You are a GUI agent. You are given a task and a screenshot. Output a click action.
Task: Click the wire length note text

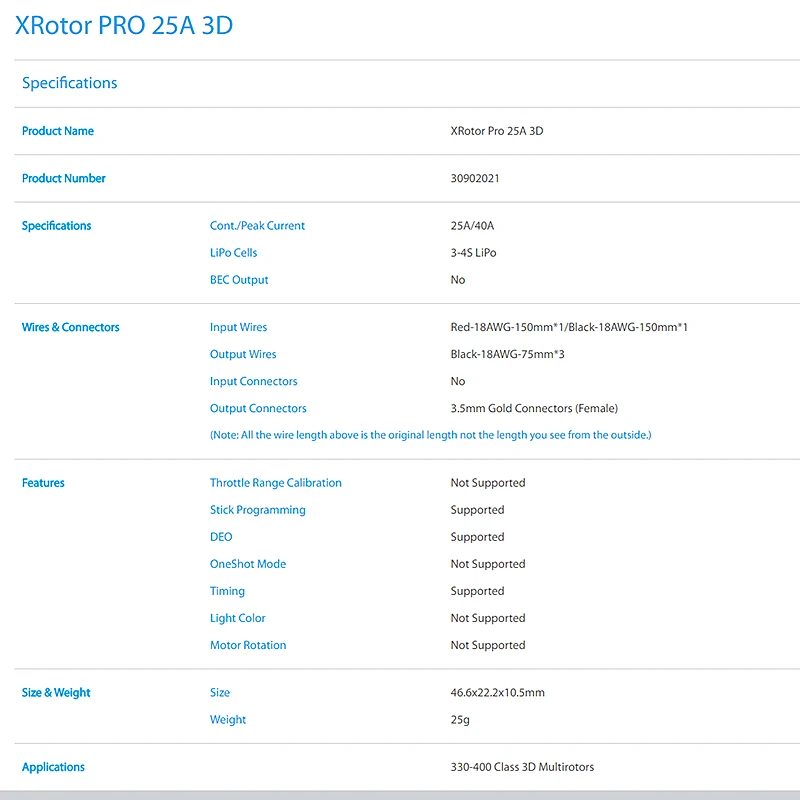pyautogui.click(x=431, y=435)
